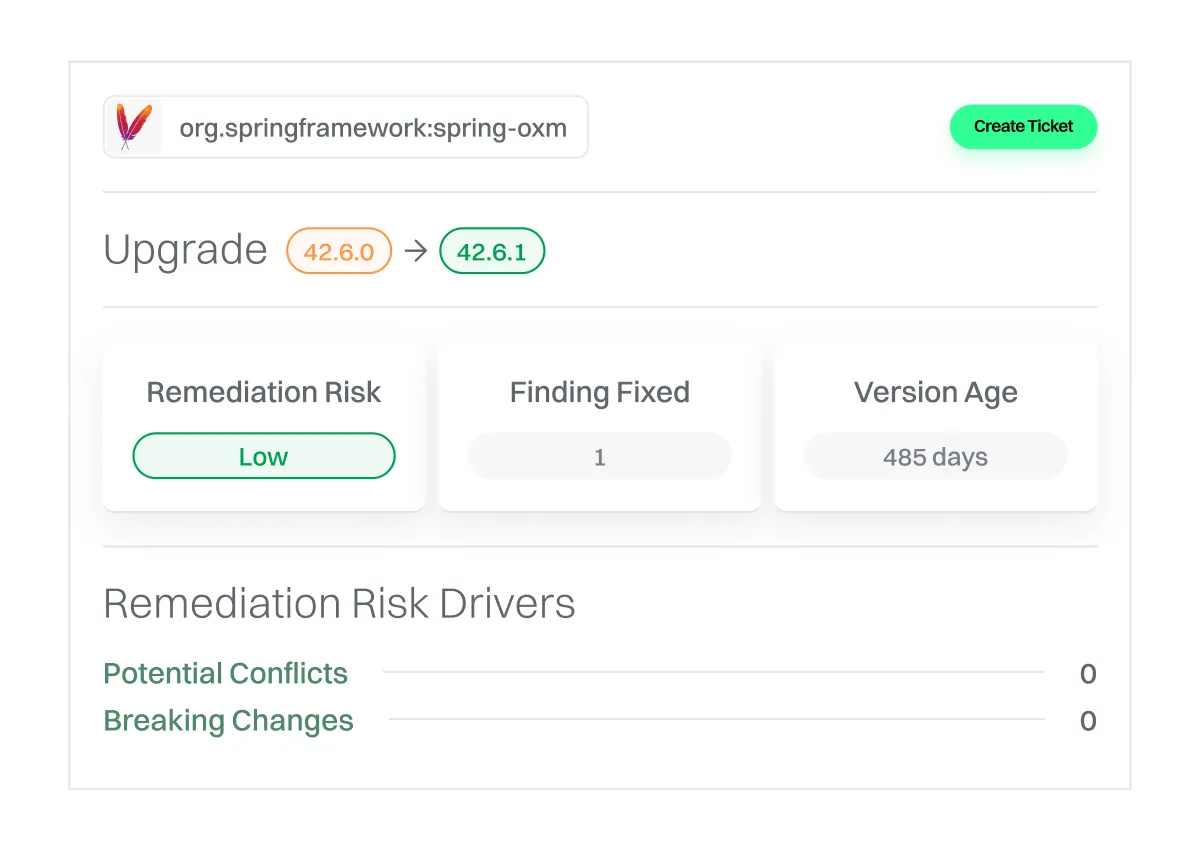Viewport: 1200px width, 850px height.
Task: Select the Breaking Changes label
Action: coord(228,721)
